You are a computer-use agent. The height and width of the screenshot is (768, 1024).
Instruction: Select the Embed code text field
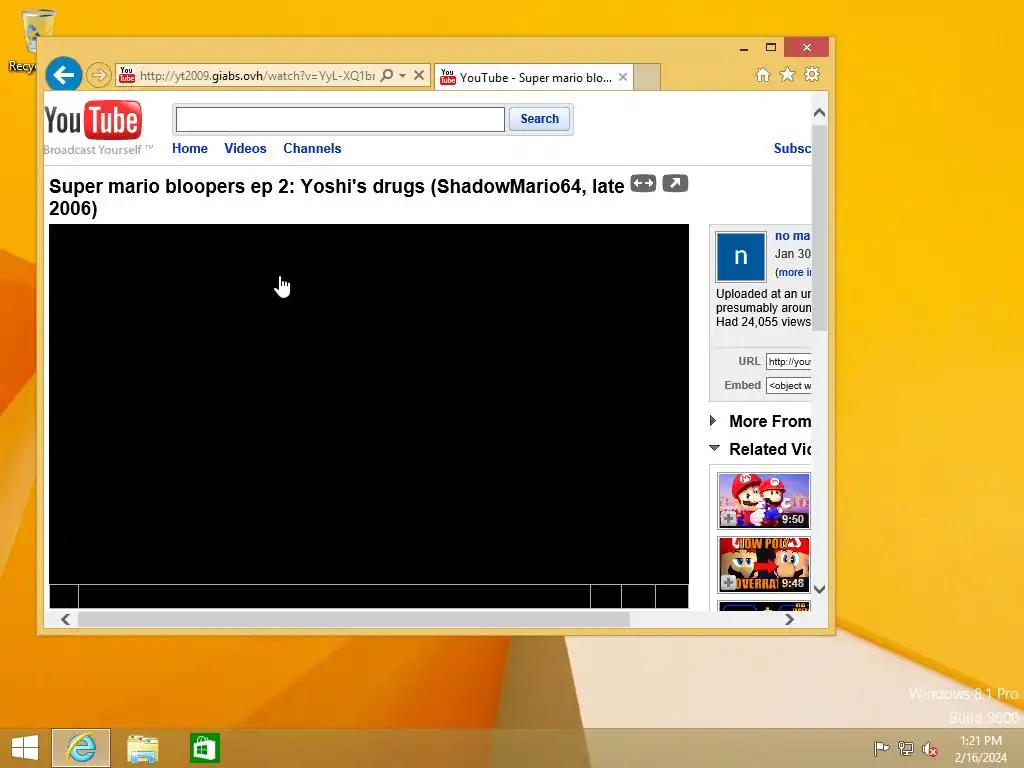click(789, 386)
